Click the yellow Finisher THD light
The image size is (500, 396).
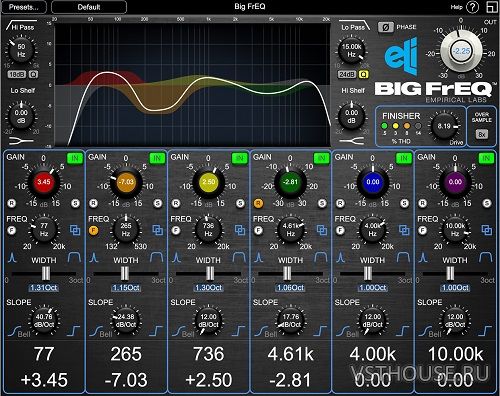pos(396,126)
